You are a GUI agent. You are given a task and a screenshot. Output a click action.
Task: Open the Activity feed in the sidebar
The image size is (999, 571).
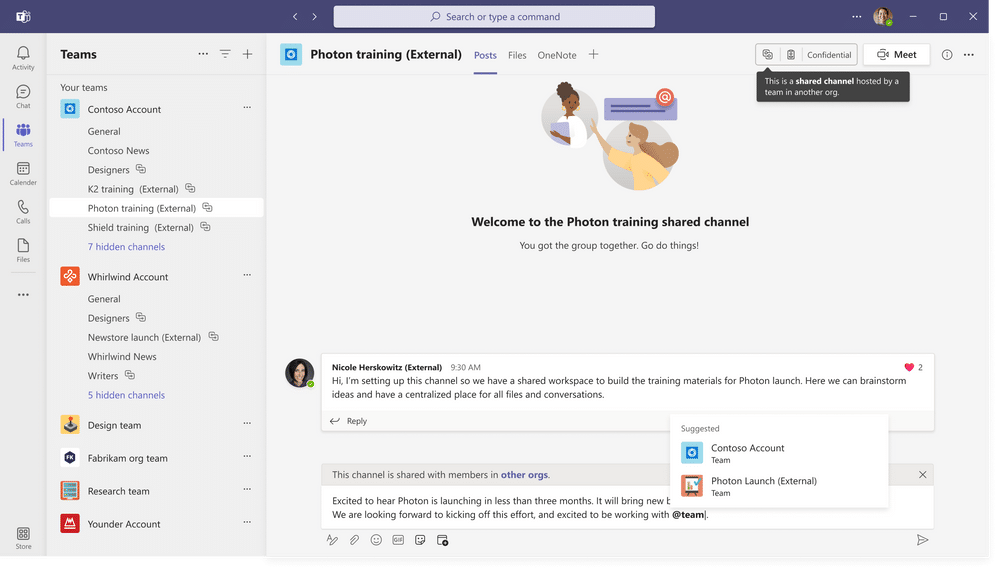[23, 58]
